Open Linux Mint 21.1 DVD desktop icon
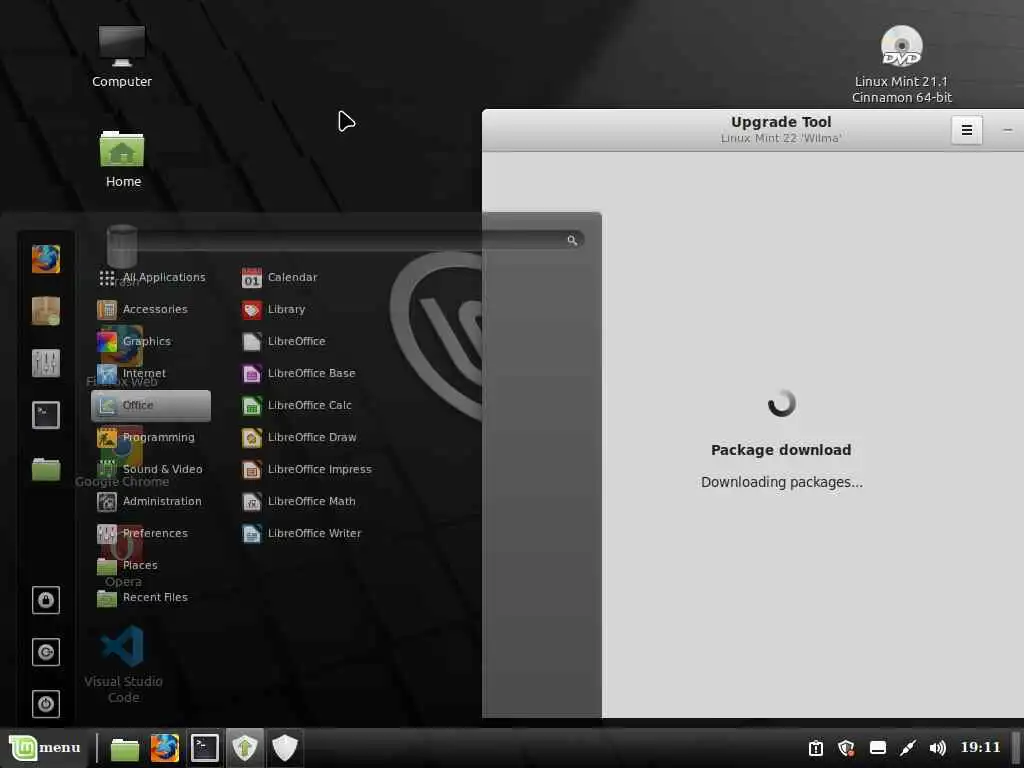This screenshot has height=768, width=1024. tap(902, 64)
